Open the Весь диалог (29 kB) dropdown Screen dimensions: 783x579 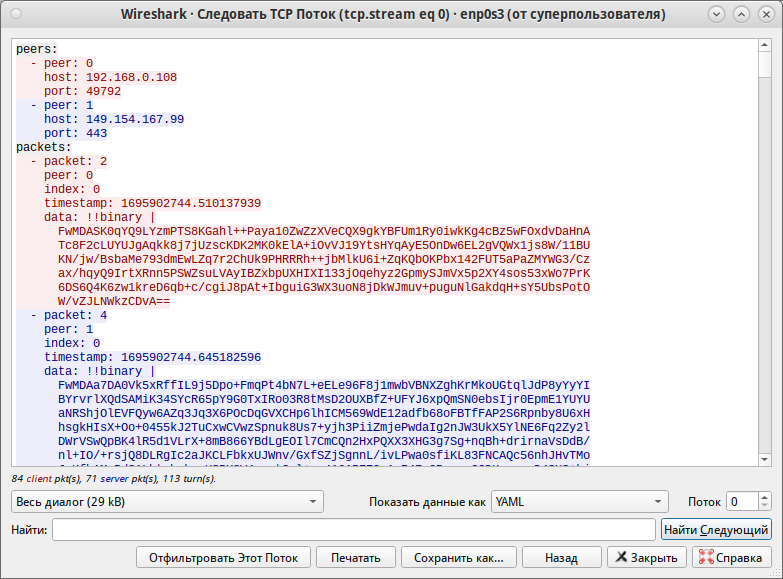(167, 502)
